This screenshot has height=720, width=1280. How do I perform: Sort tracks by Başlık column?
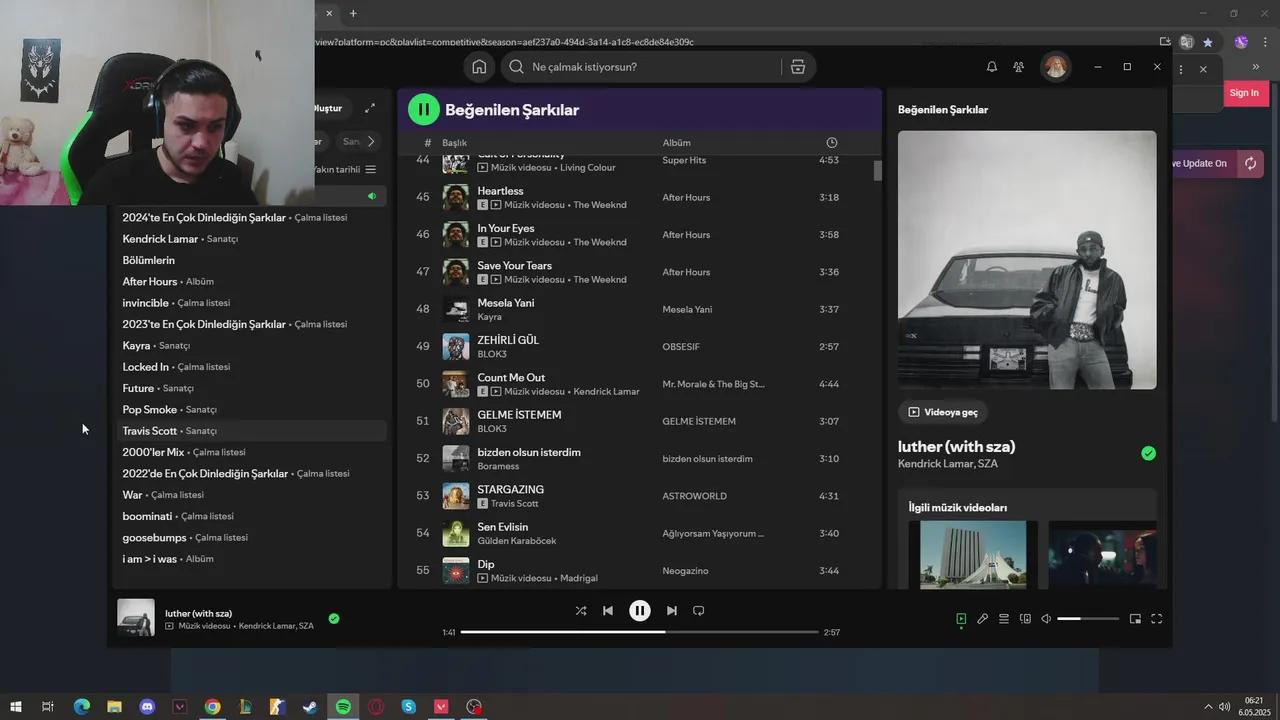pyautogui.click(x=455, y=143)
